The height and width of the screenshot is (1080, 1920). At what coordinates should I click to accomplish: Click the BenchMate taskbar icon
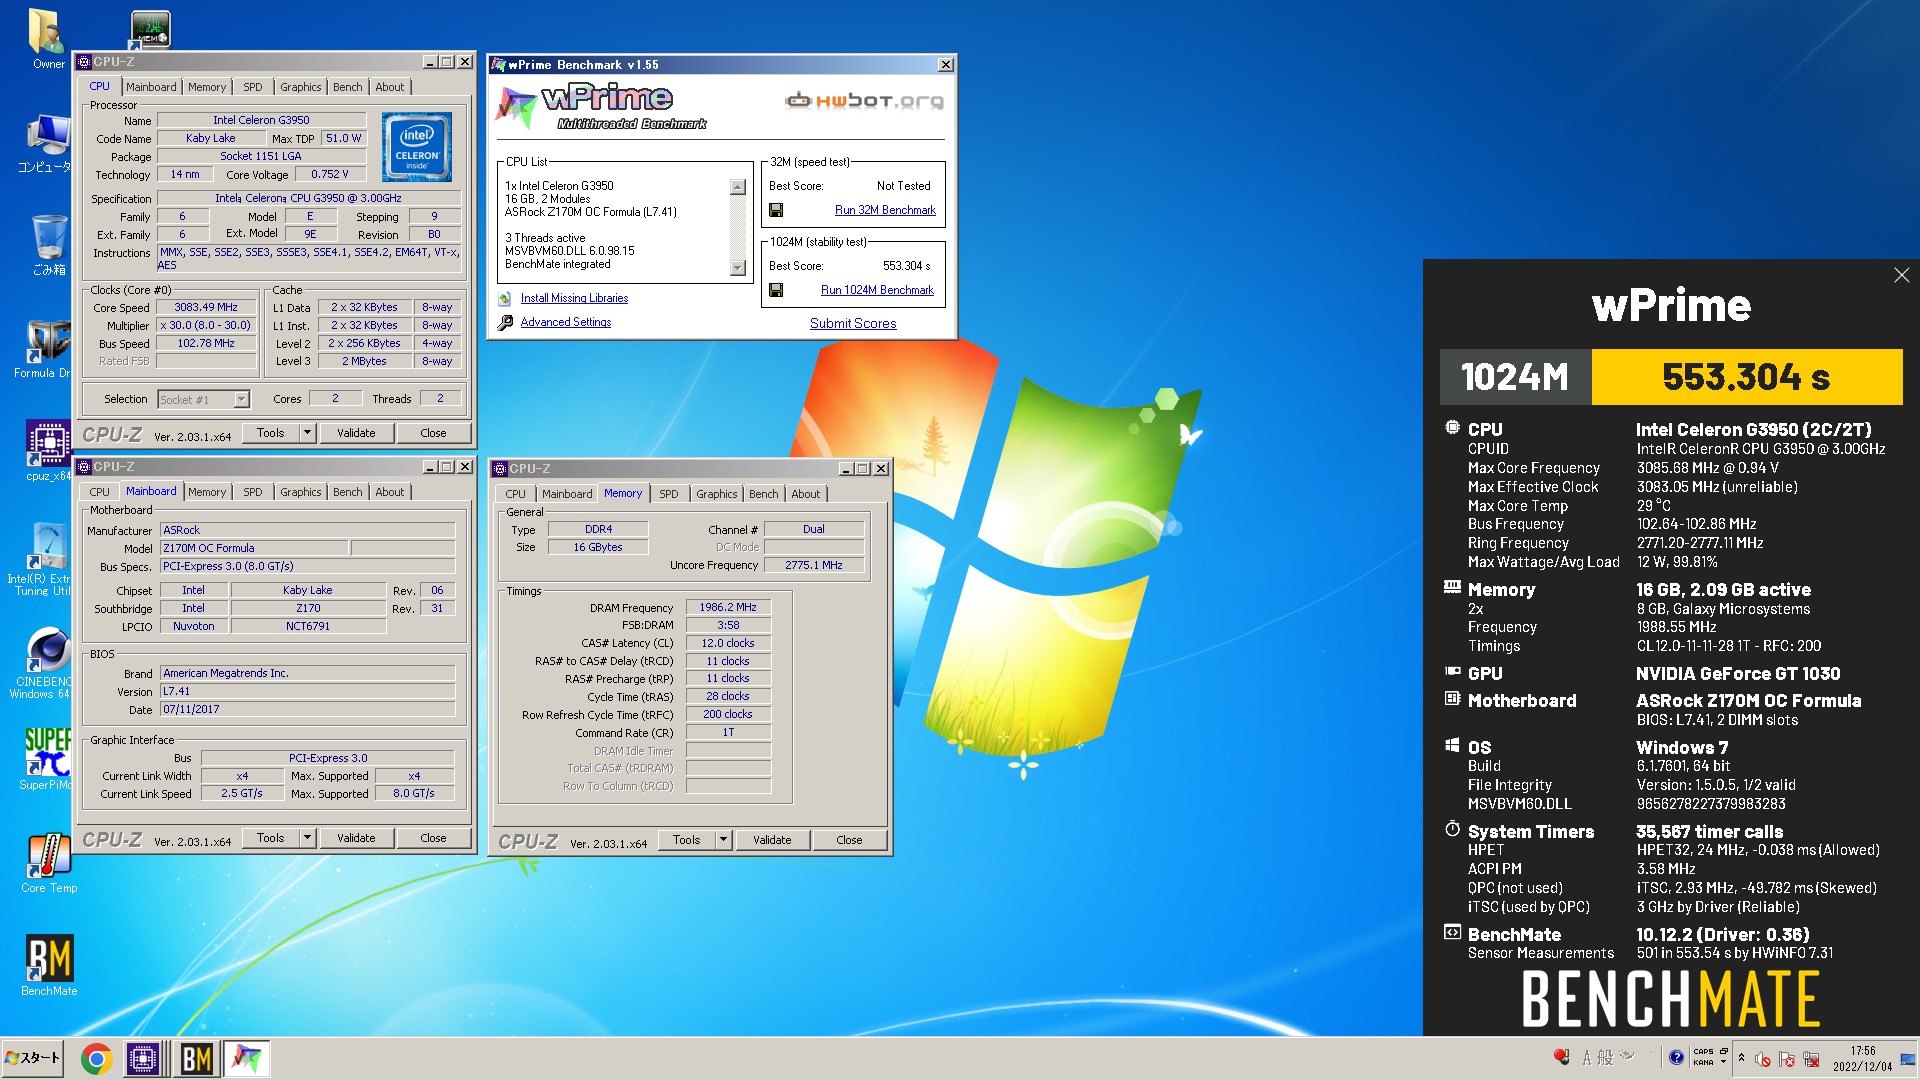click(x=196, y=1059)
